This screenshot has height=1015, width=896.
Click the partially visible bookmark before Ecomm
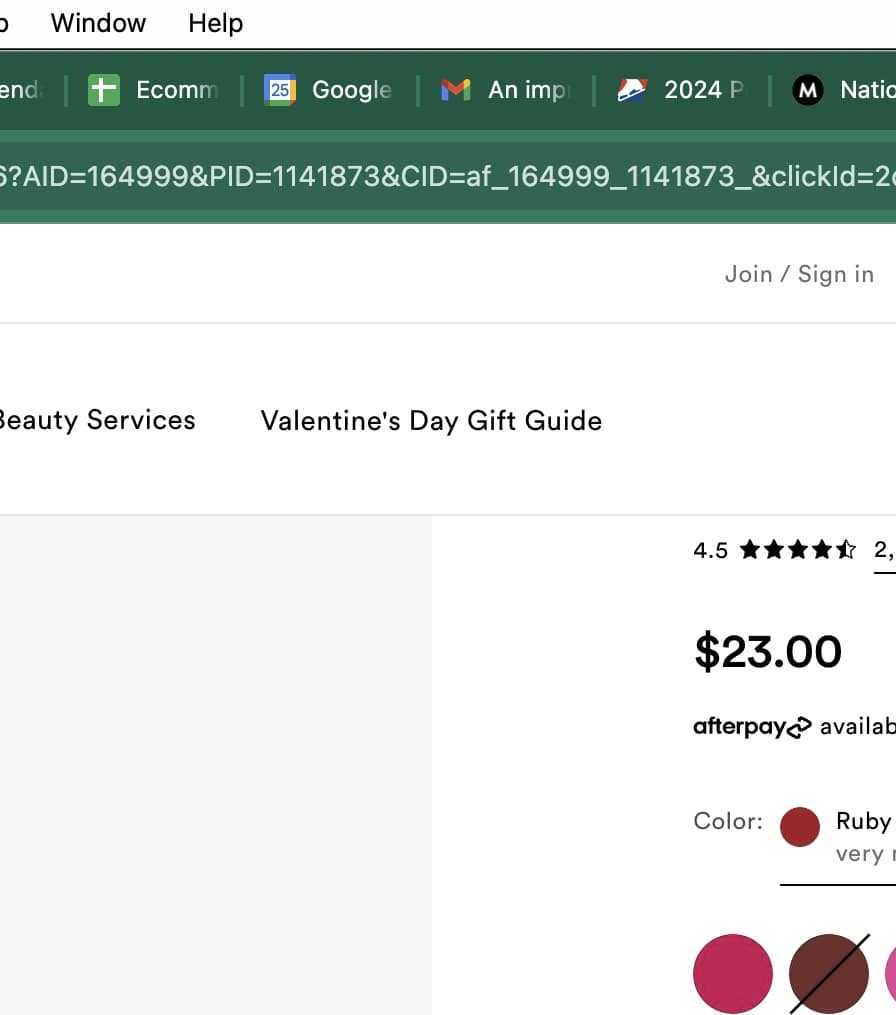click(x=20, y=90)
